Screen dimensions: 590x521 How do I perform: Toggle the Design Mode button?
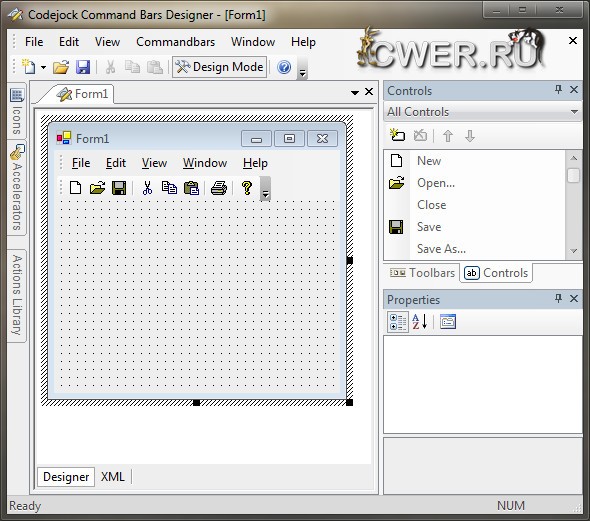click(219, 67)
